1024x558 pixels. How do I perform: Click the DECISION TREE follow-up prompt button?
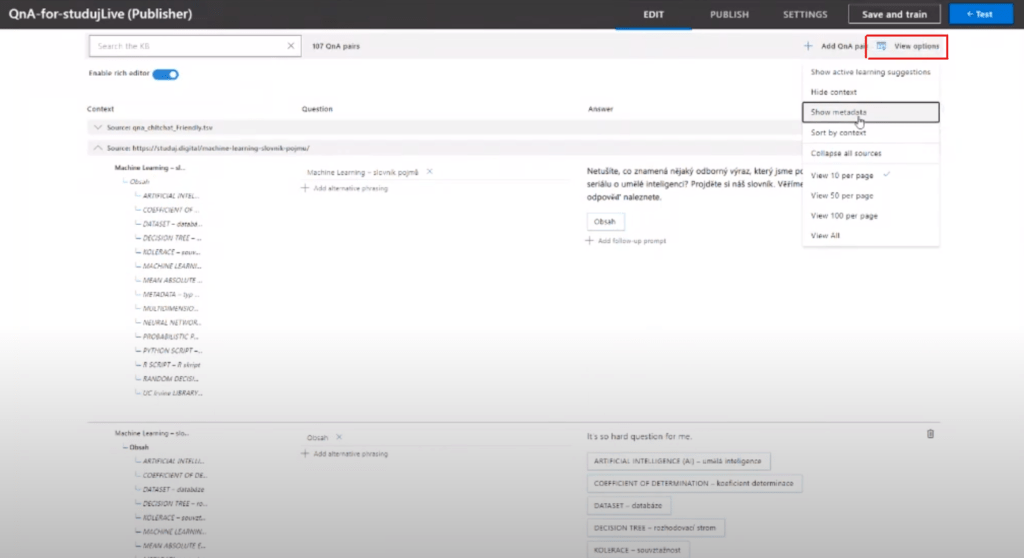click(x=655, y=528)
